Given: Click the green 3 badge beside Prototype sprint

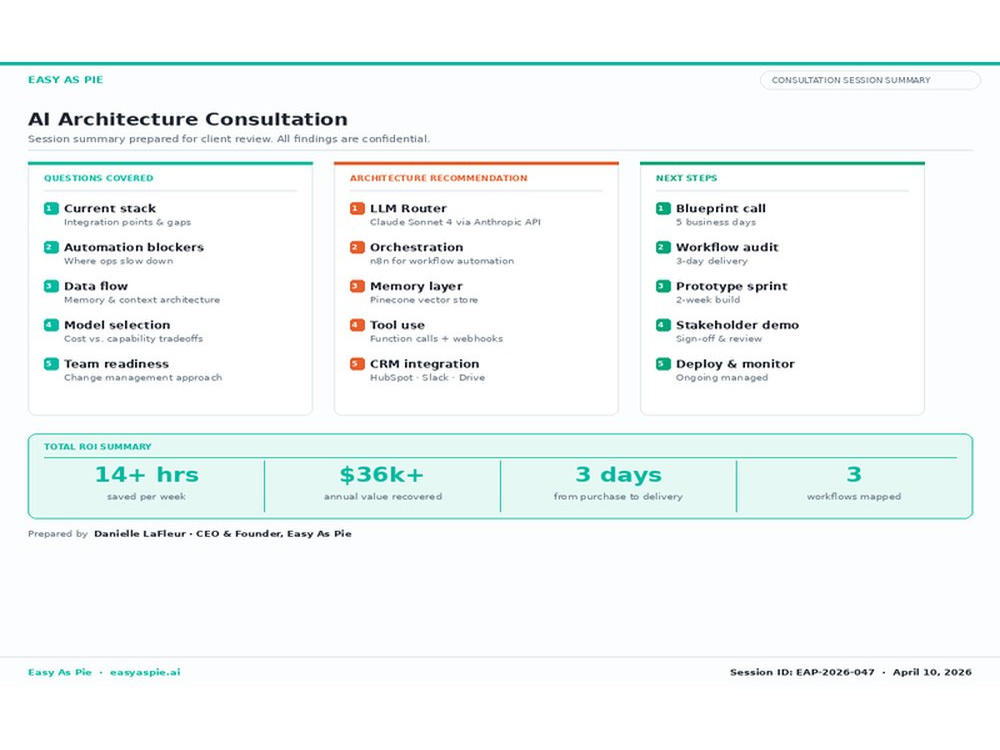Looking at the screenshot, I should pyautogui.click(x=663, y=286).
